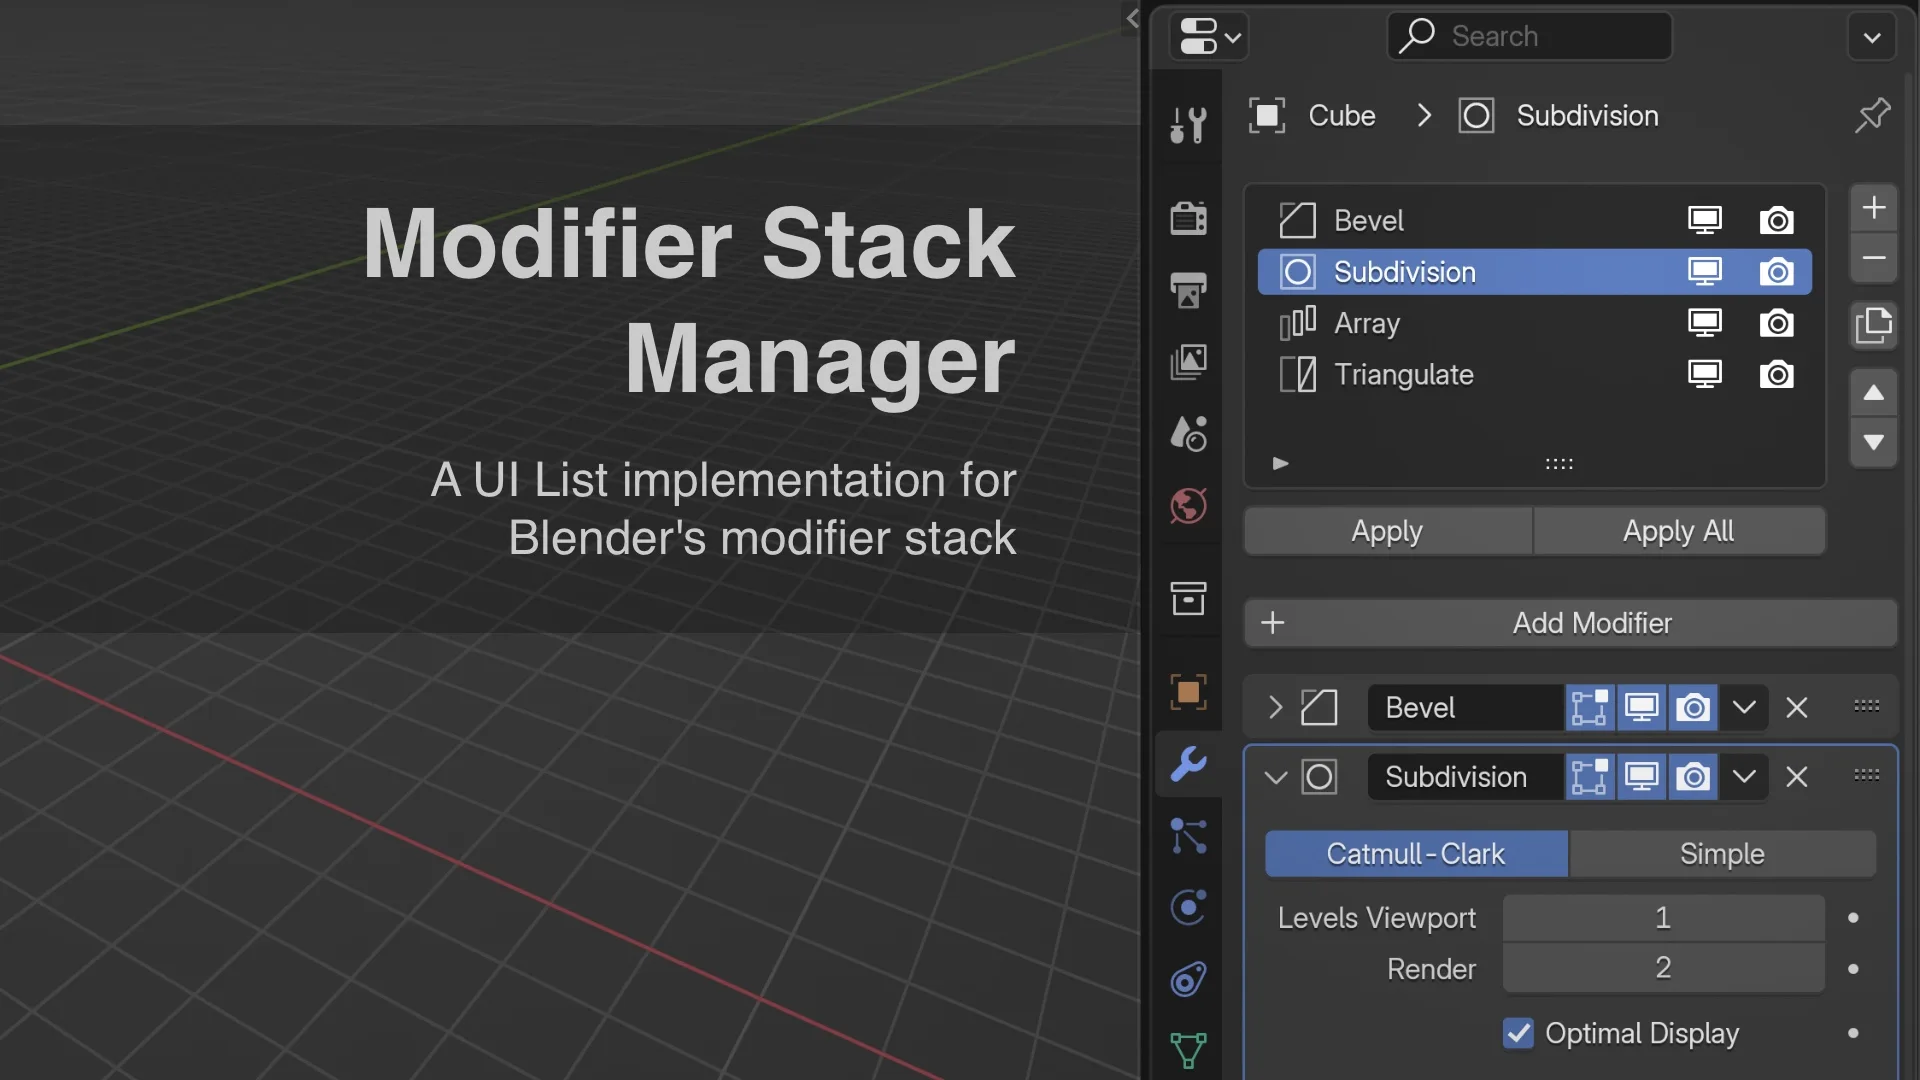Select Bevel in the modifier list
The height and width of the screenshot is (1080, 1920).
coord(1534,220)
